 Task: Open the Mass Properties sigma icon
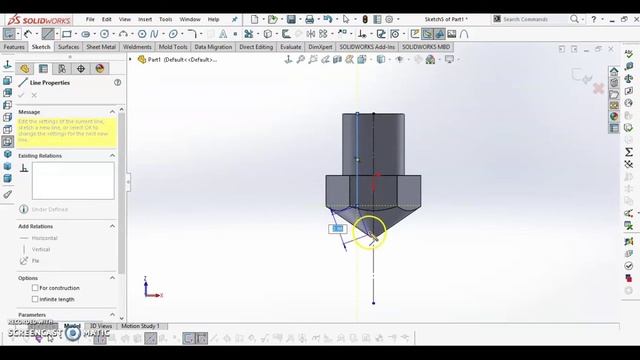pyautogui.click(x=629, y=152)
